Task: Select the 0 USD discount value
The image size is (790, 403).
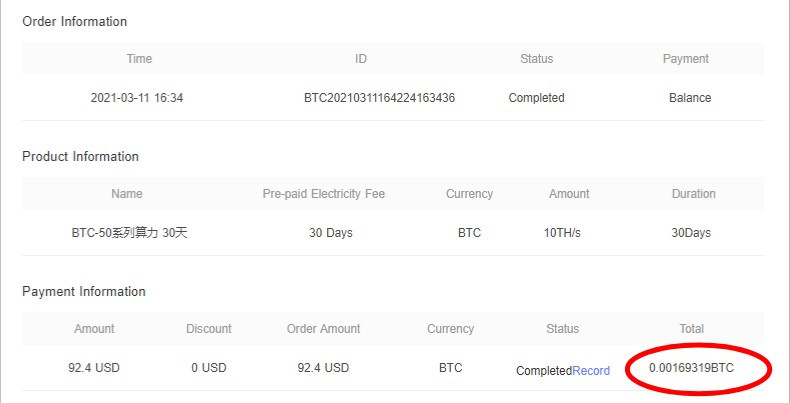Action: click(209, 368)
